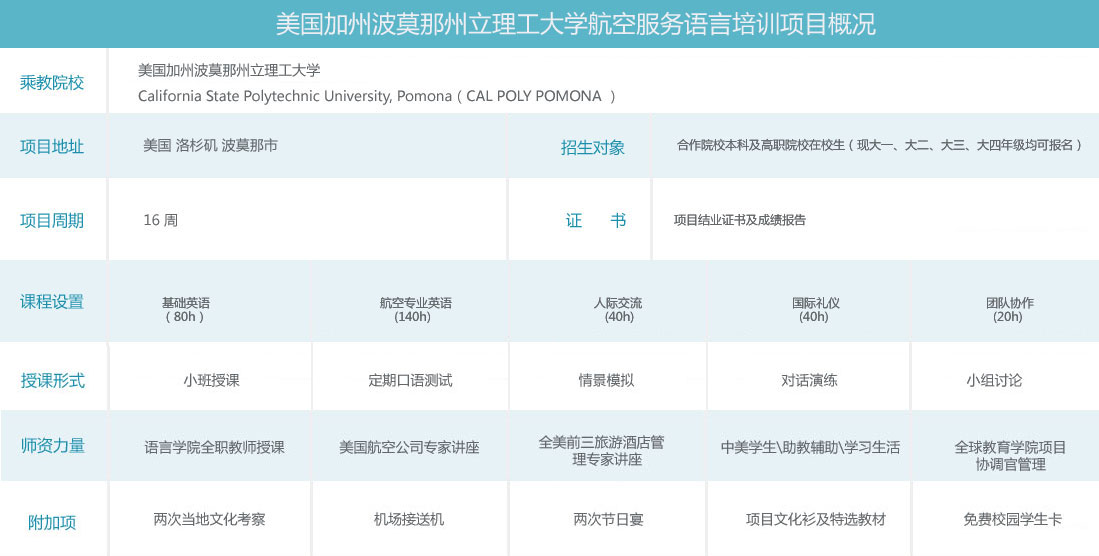This screenshot has width=1099, height=556.
Task: Click the course cell 人际交流 (40h)
Action: 617,310
